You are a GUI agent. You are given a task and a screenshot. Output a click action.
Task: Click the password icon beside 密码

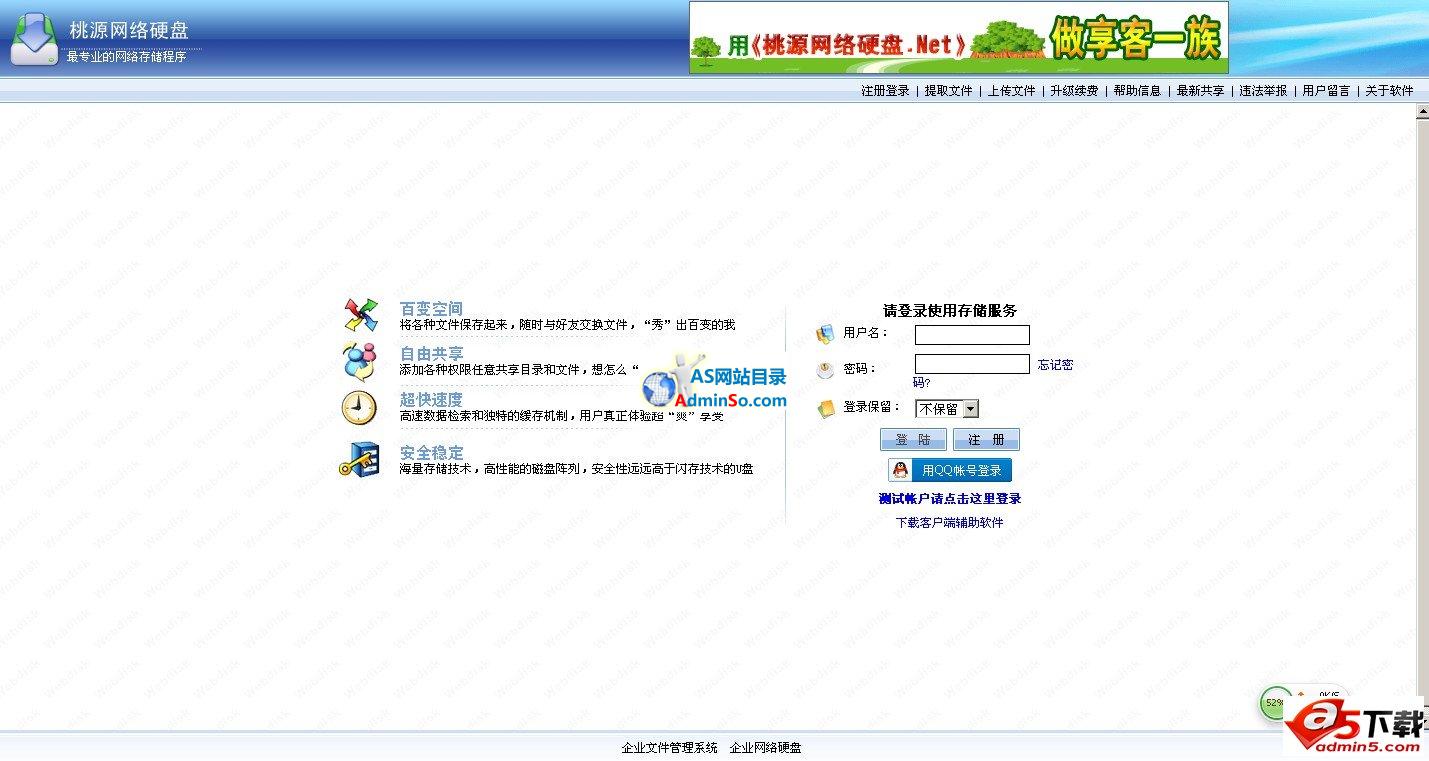825,371
